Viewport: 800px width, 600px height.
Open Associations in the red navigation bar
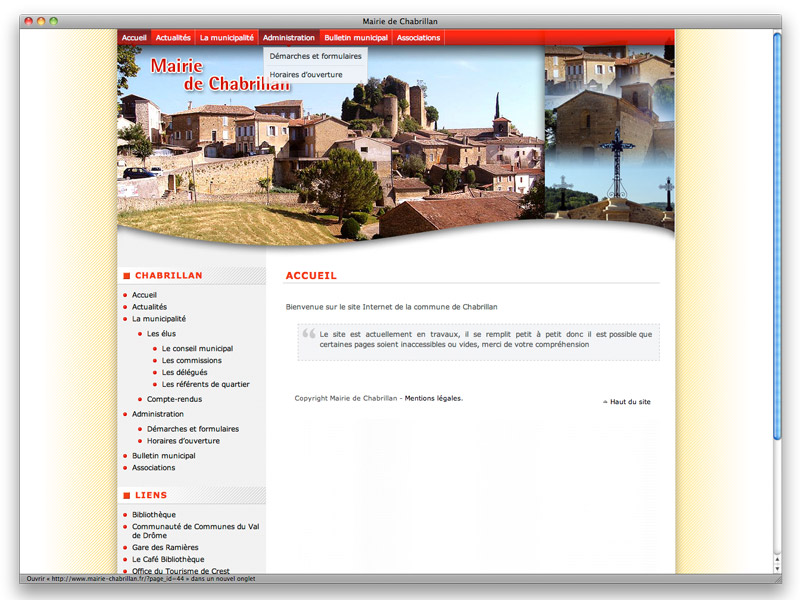(x=418, y=38)
